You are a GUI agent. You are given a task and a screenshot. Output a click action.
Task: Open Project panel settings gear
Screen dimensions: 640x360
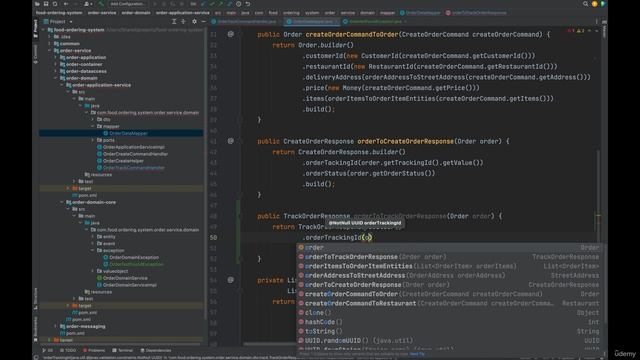(194, 21)
